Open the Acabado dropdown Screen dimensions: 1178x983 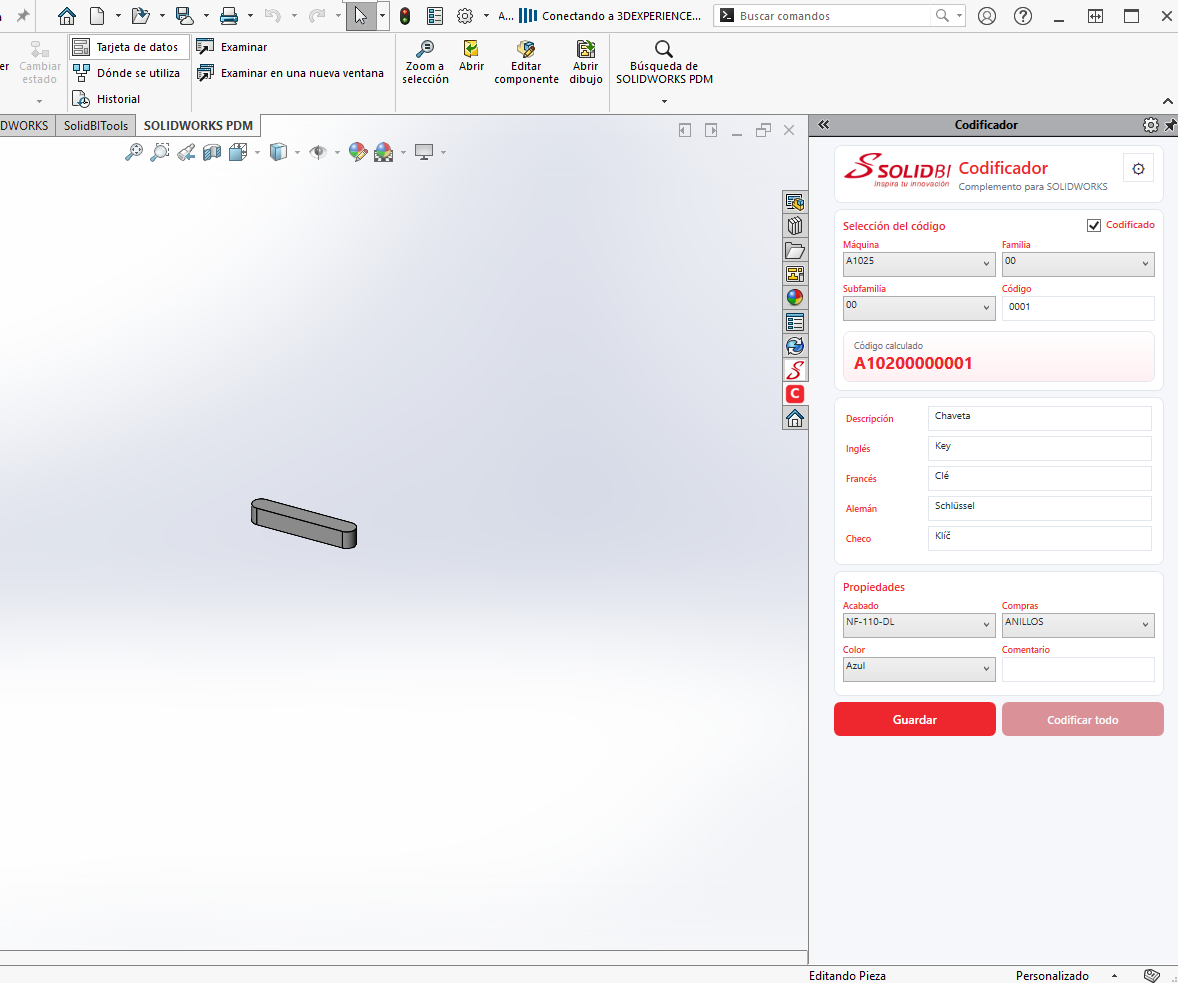click(x=919, y=625)
